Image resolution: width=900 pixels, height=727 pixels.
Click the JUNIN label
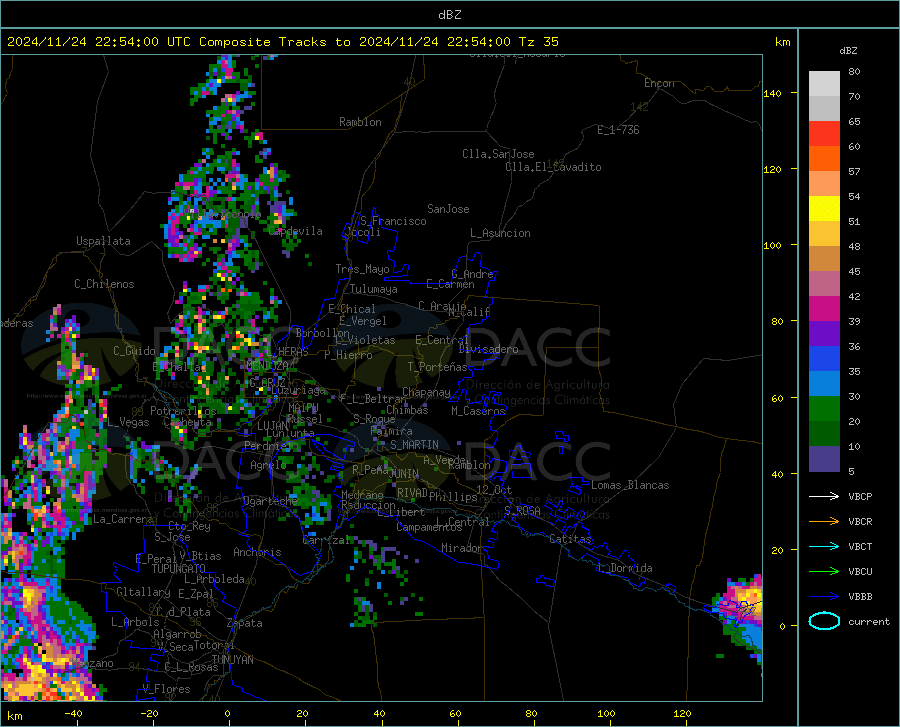point(404,474)
